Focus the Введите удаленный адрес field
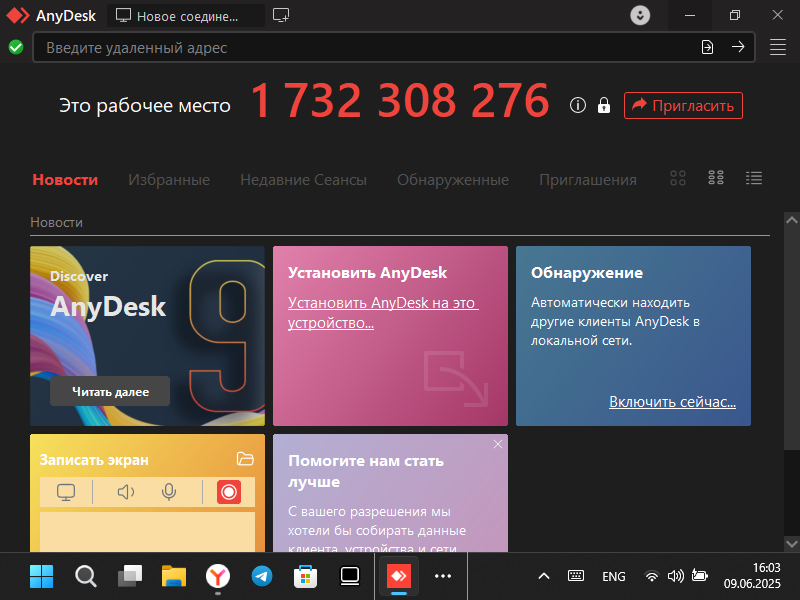The height and width of the screenshot is (600, 800). [x=394, y=47]
